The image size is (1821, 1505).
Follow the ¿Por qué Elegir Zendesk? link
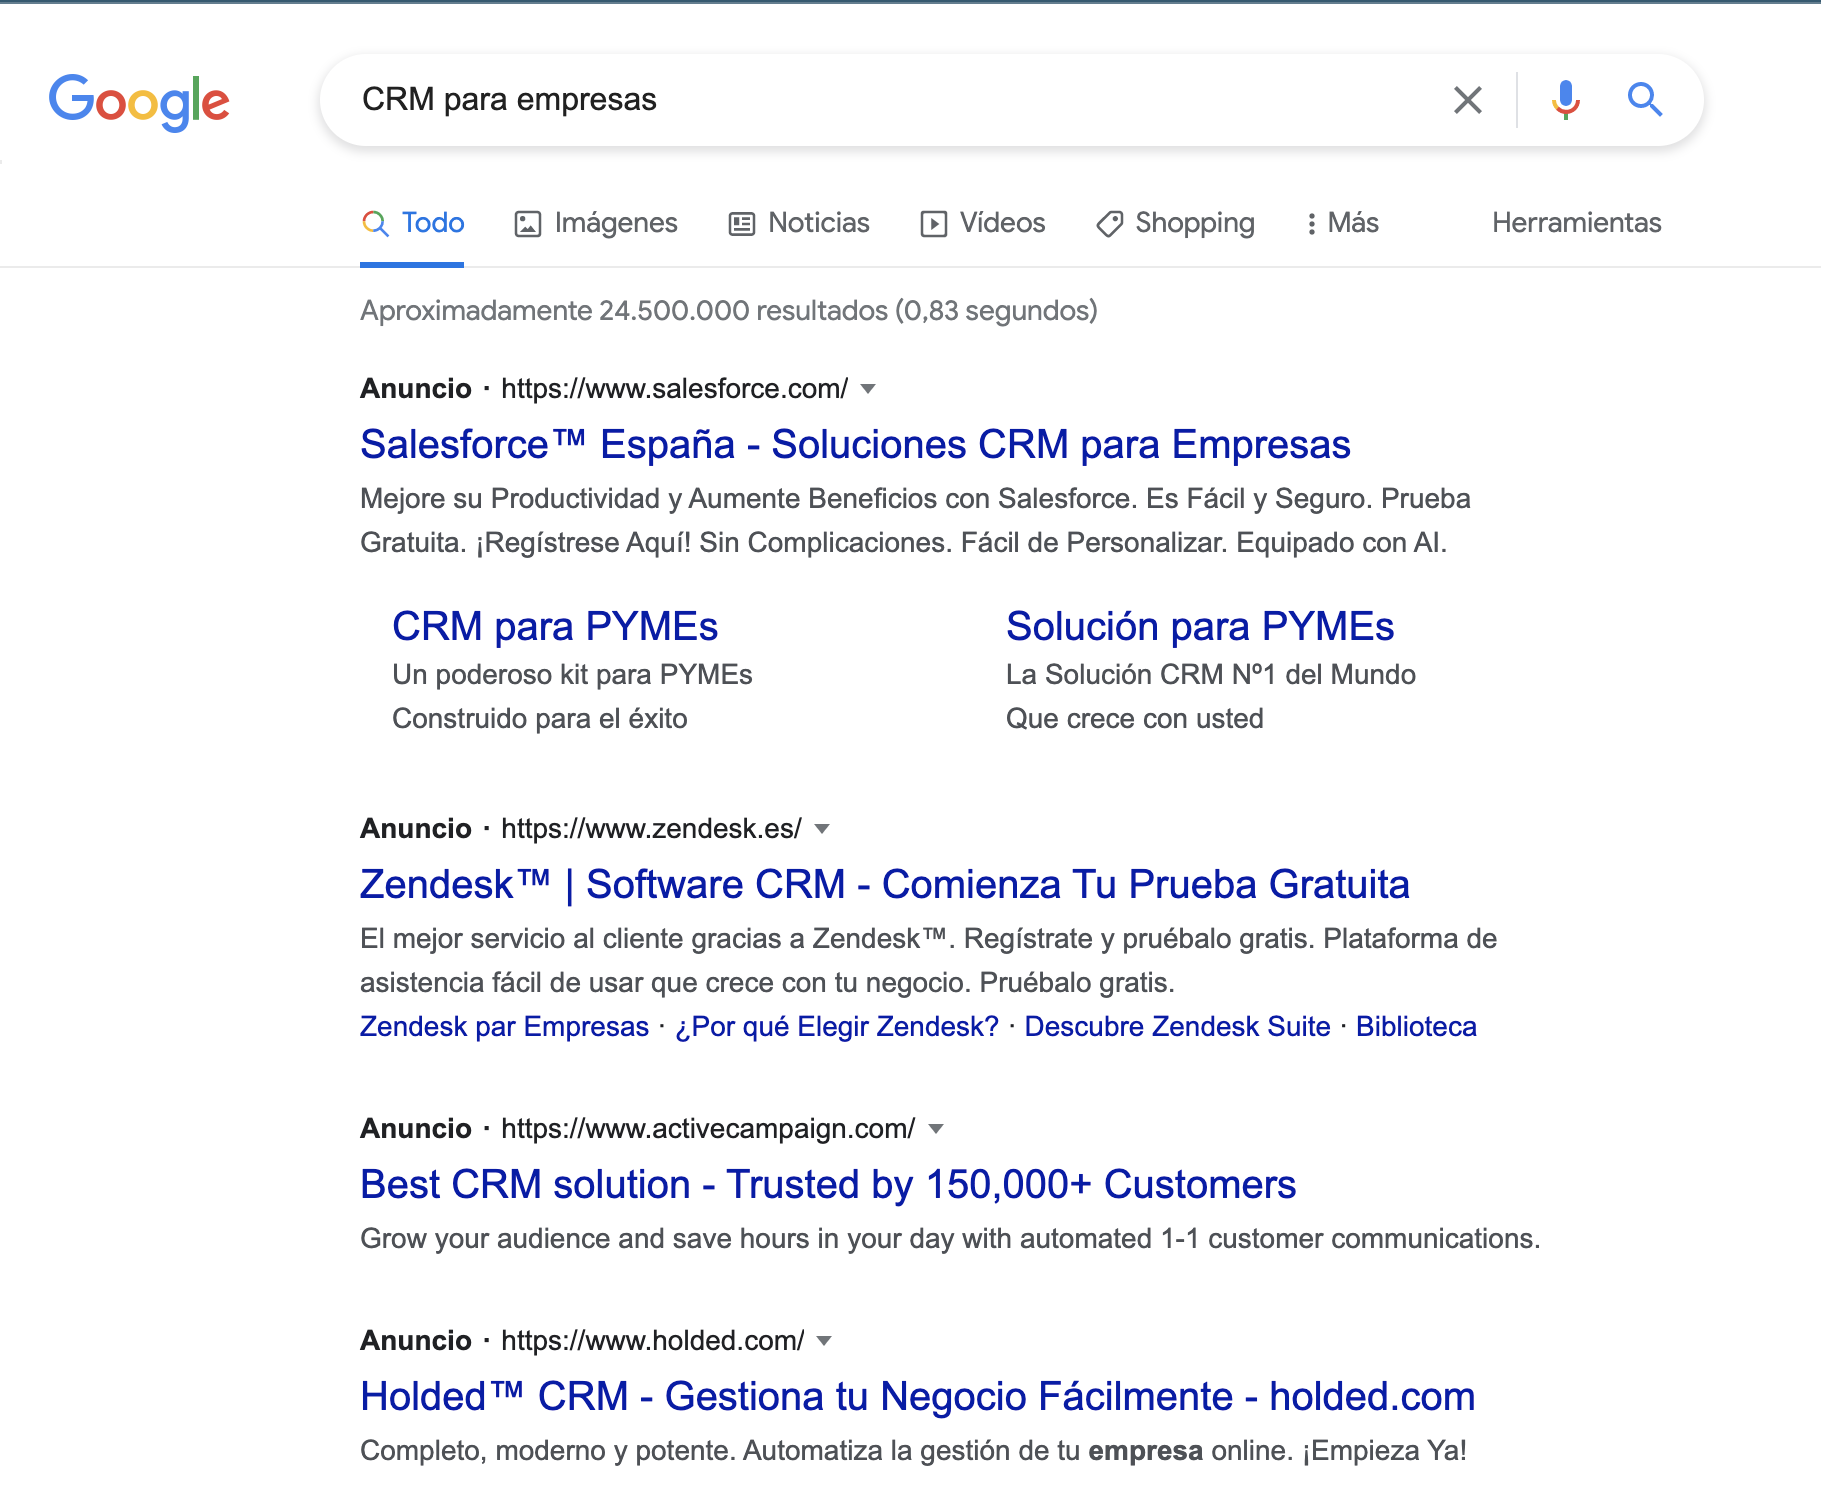837,1027
